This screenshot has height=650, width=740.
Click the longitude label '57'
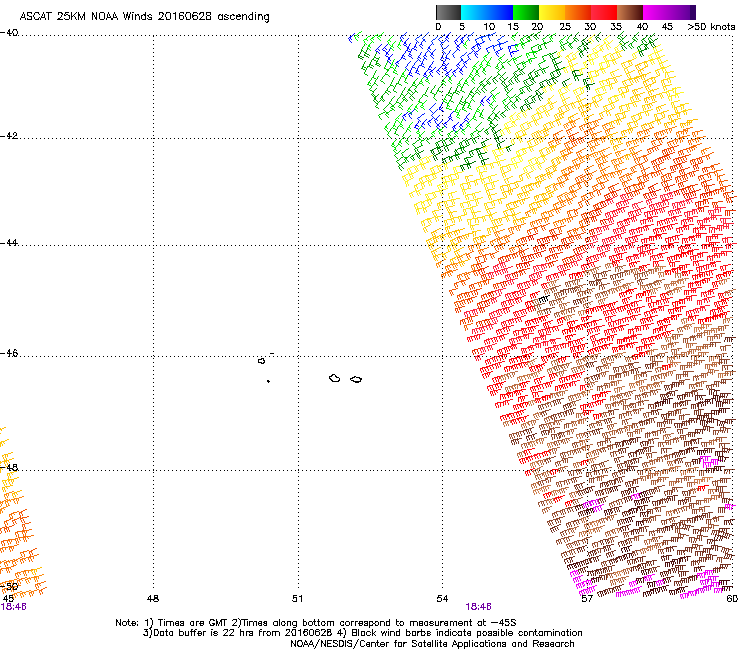point(587,599)
